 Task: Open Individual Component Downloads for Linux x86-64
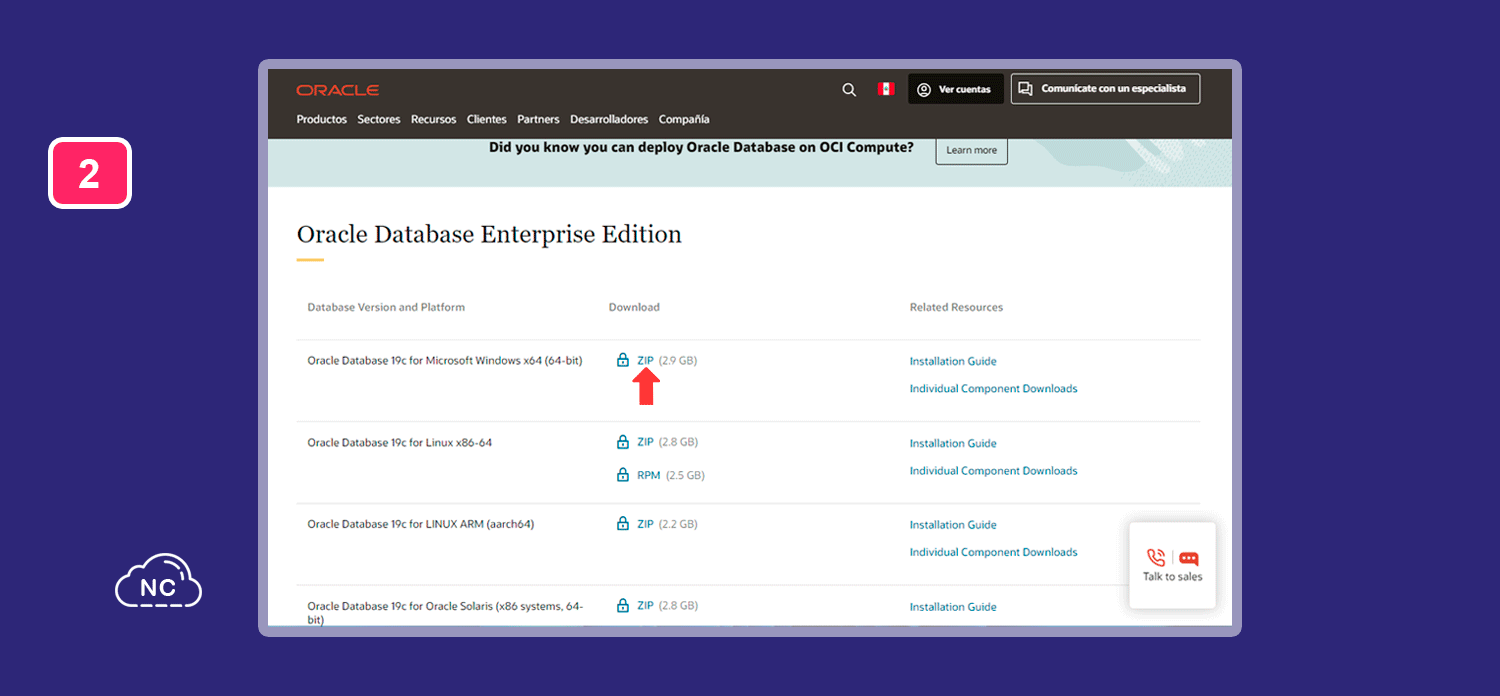pyautogui.click(x=993, y=470)
